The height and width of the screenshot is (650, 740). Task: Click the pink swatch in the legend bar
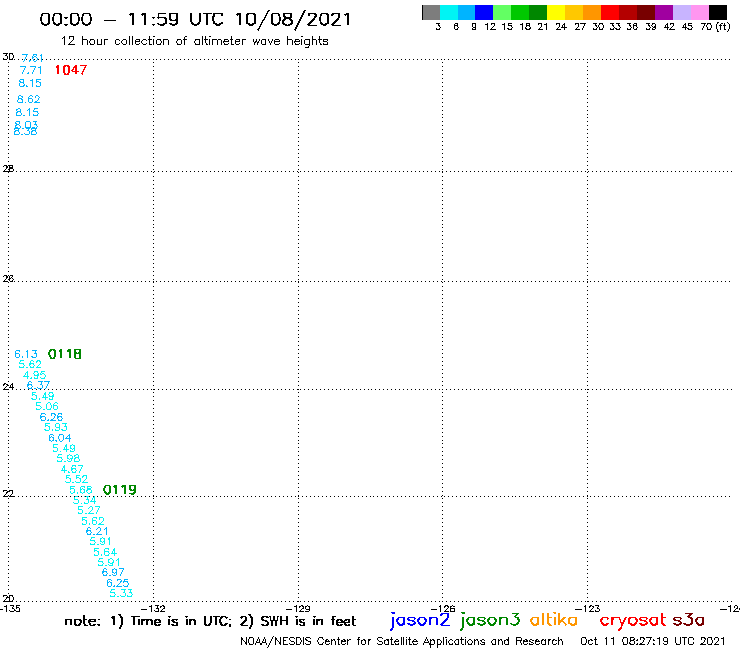[699, 12]
